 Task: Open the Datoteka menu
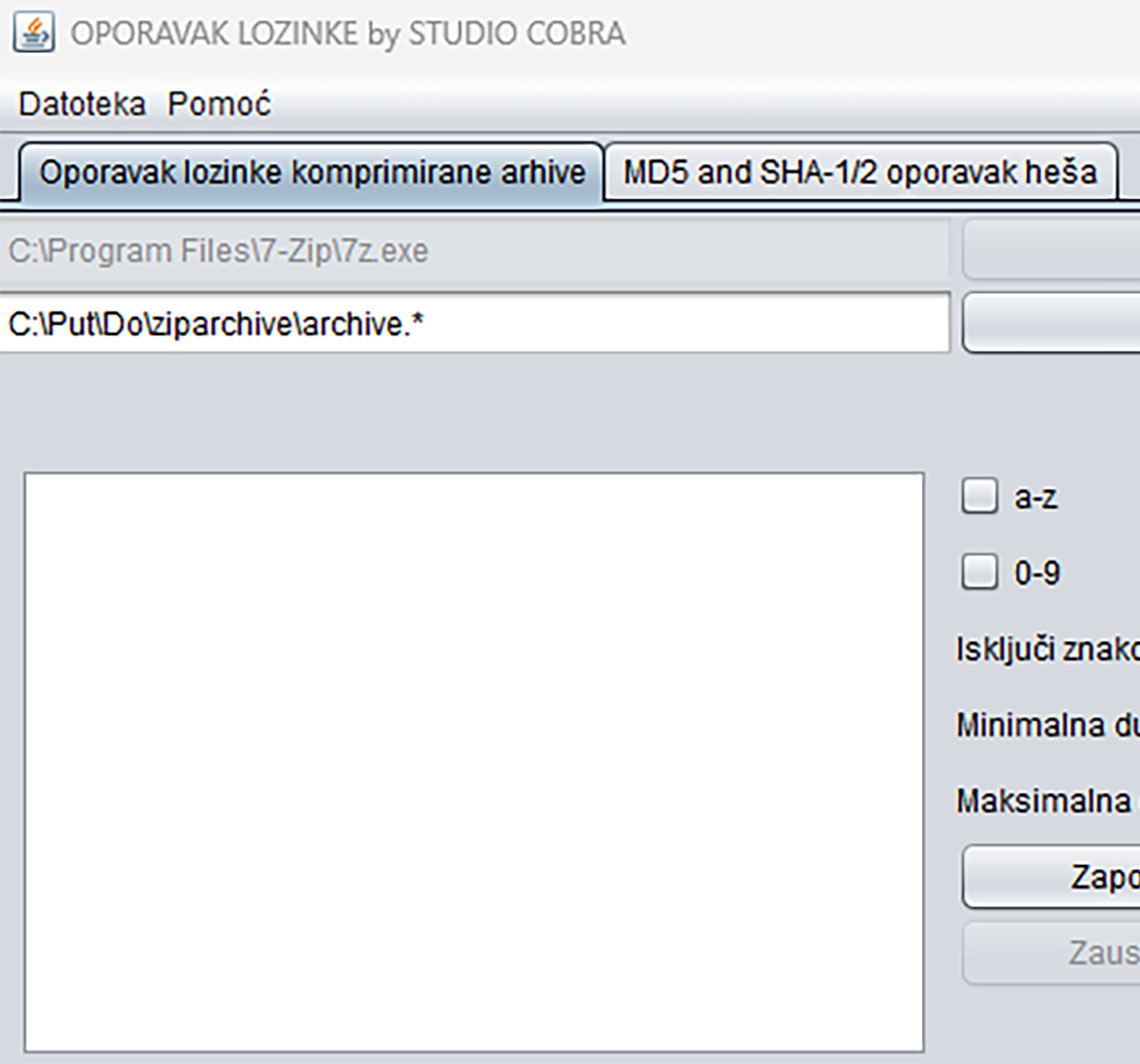pyautogui.click(x=82, y=104)
